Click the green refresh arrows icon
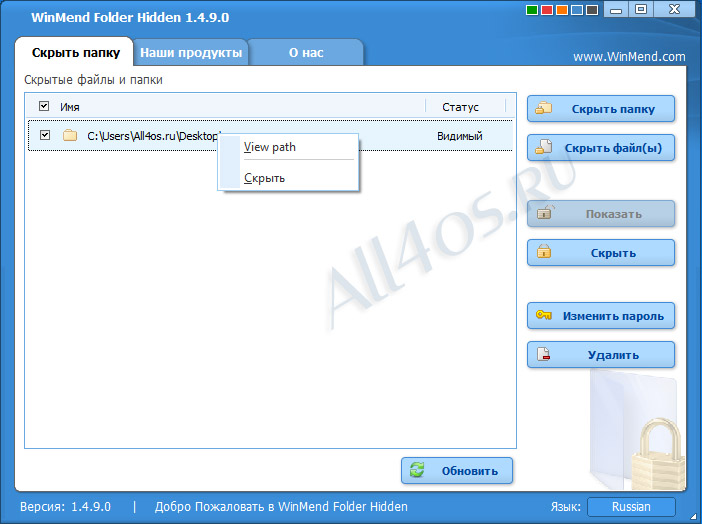The width and height of the screenshot is (702, 524). pyautogui.click(x=417, y=470)
